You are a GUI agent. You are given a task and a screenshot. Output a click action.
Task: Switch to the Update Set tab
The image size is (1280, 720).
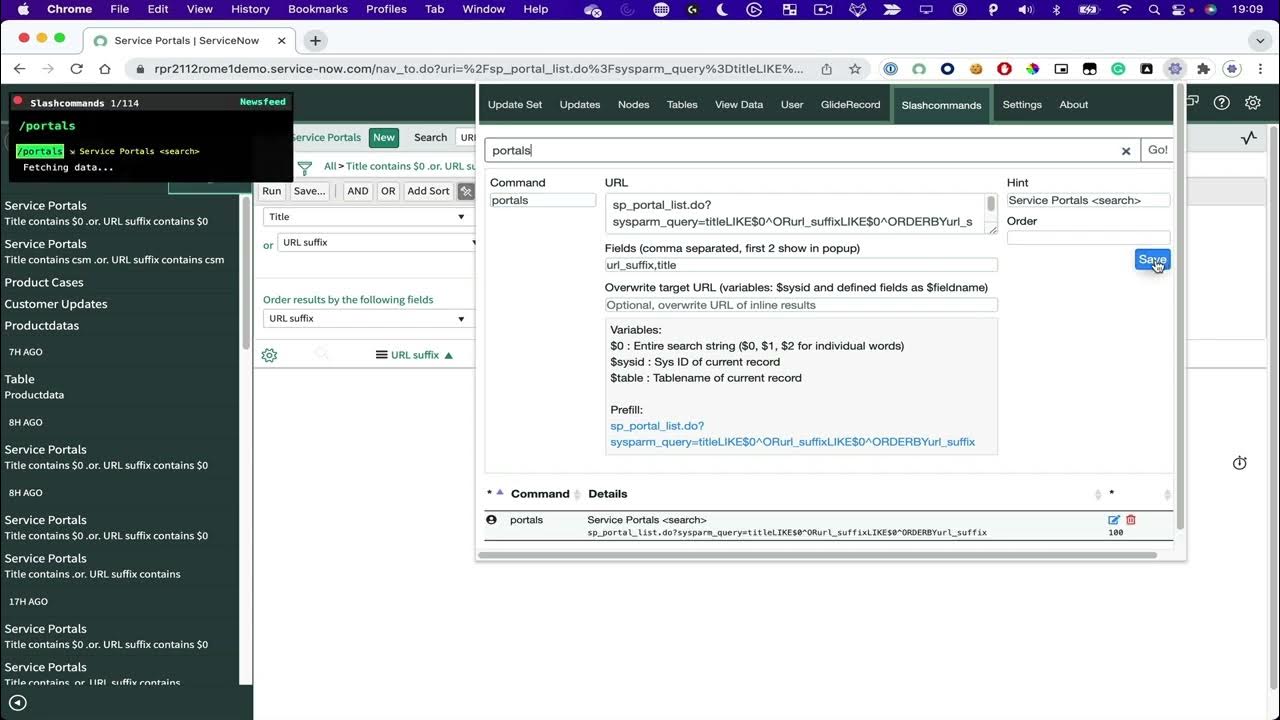pyautogui.click(x=515, y=105)
